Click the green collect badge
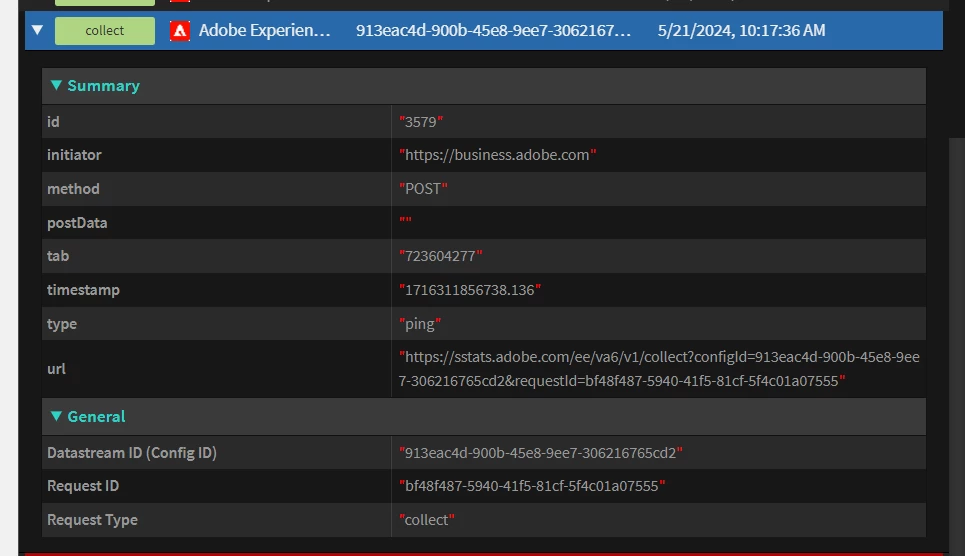This screenshot has height=556, width=965. [105, 30]
